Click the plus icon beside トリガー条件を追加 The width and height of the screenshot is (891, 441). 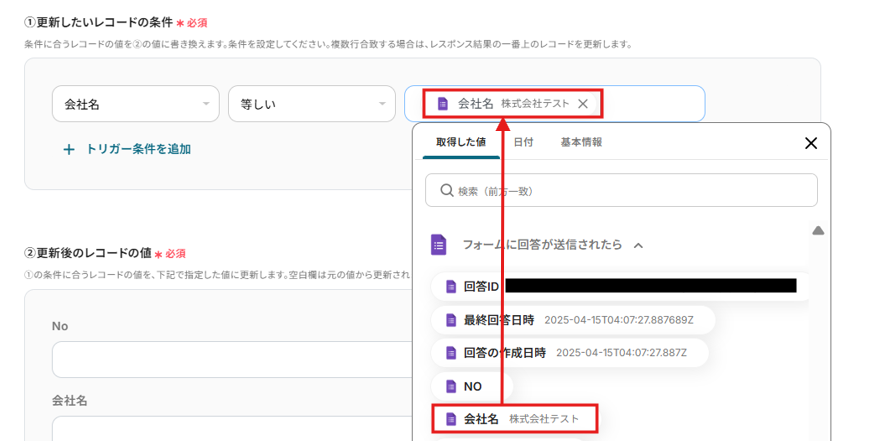pyautogui.click(x=69, y=150)
